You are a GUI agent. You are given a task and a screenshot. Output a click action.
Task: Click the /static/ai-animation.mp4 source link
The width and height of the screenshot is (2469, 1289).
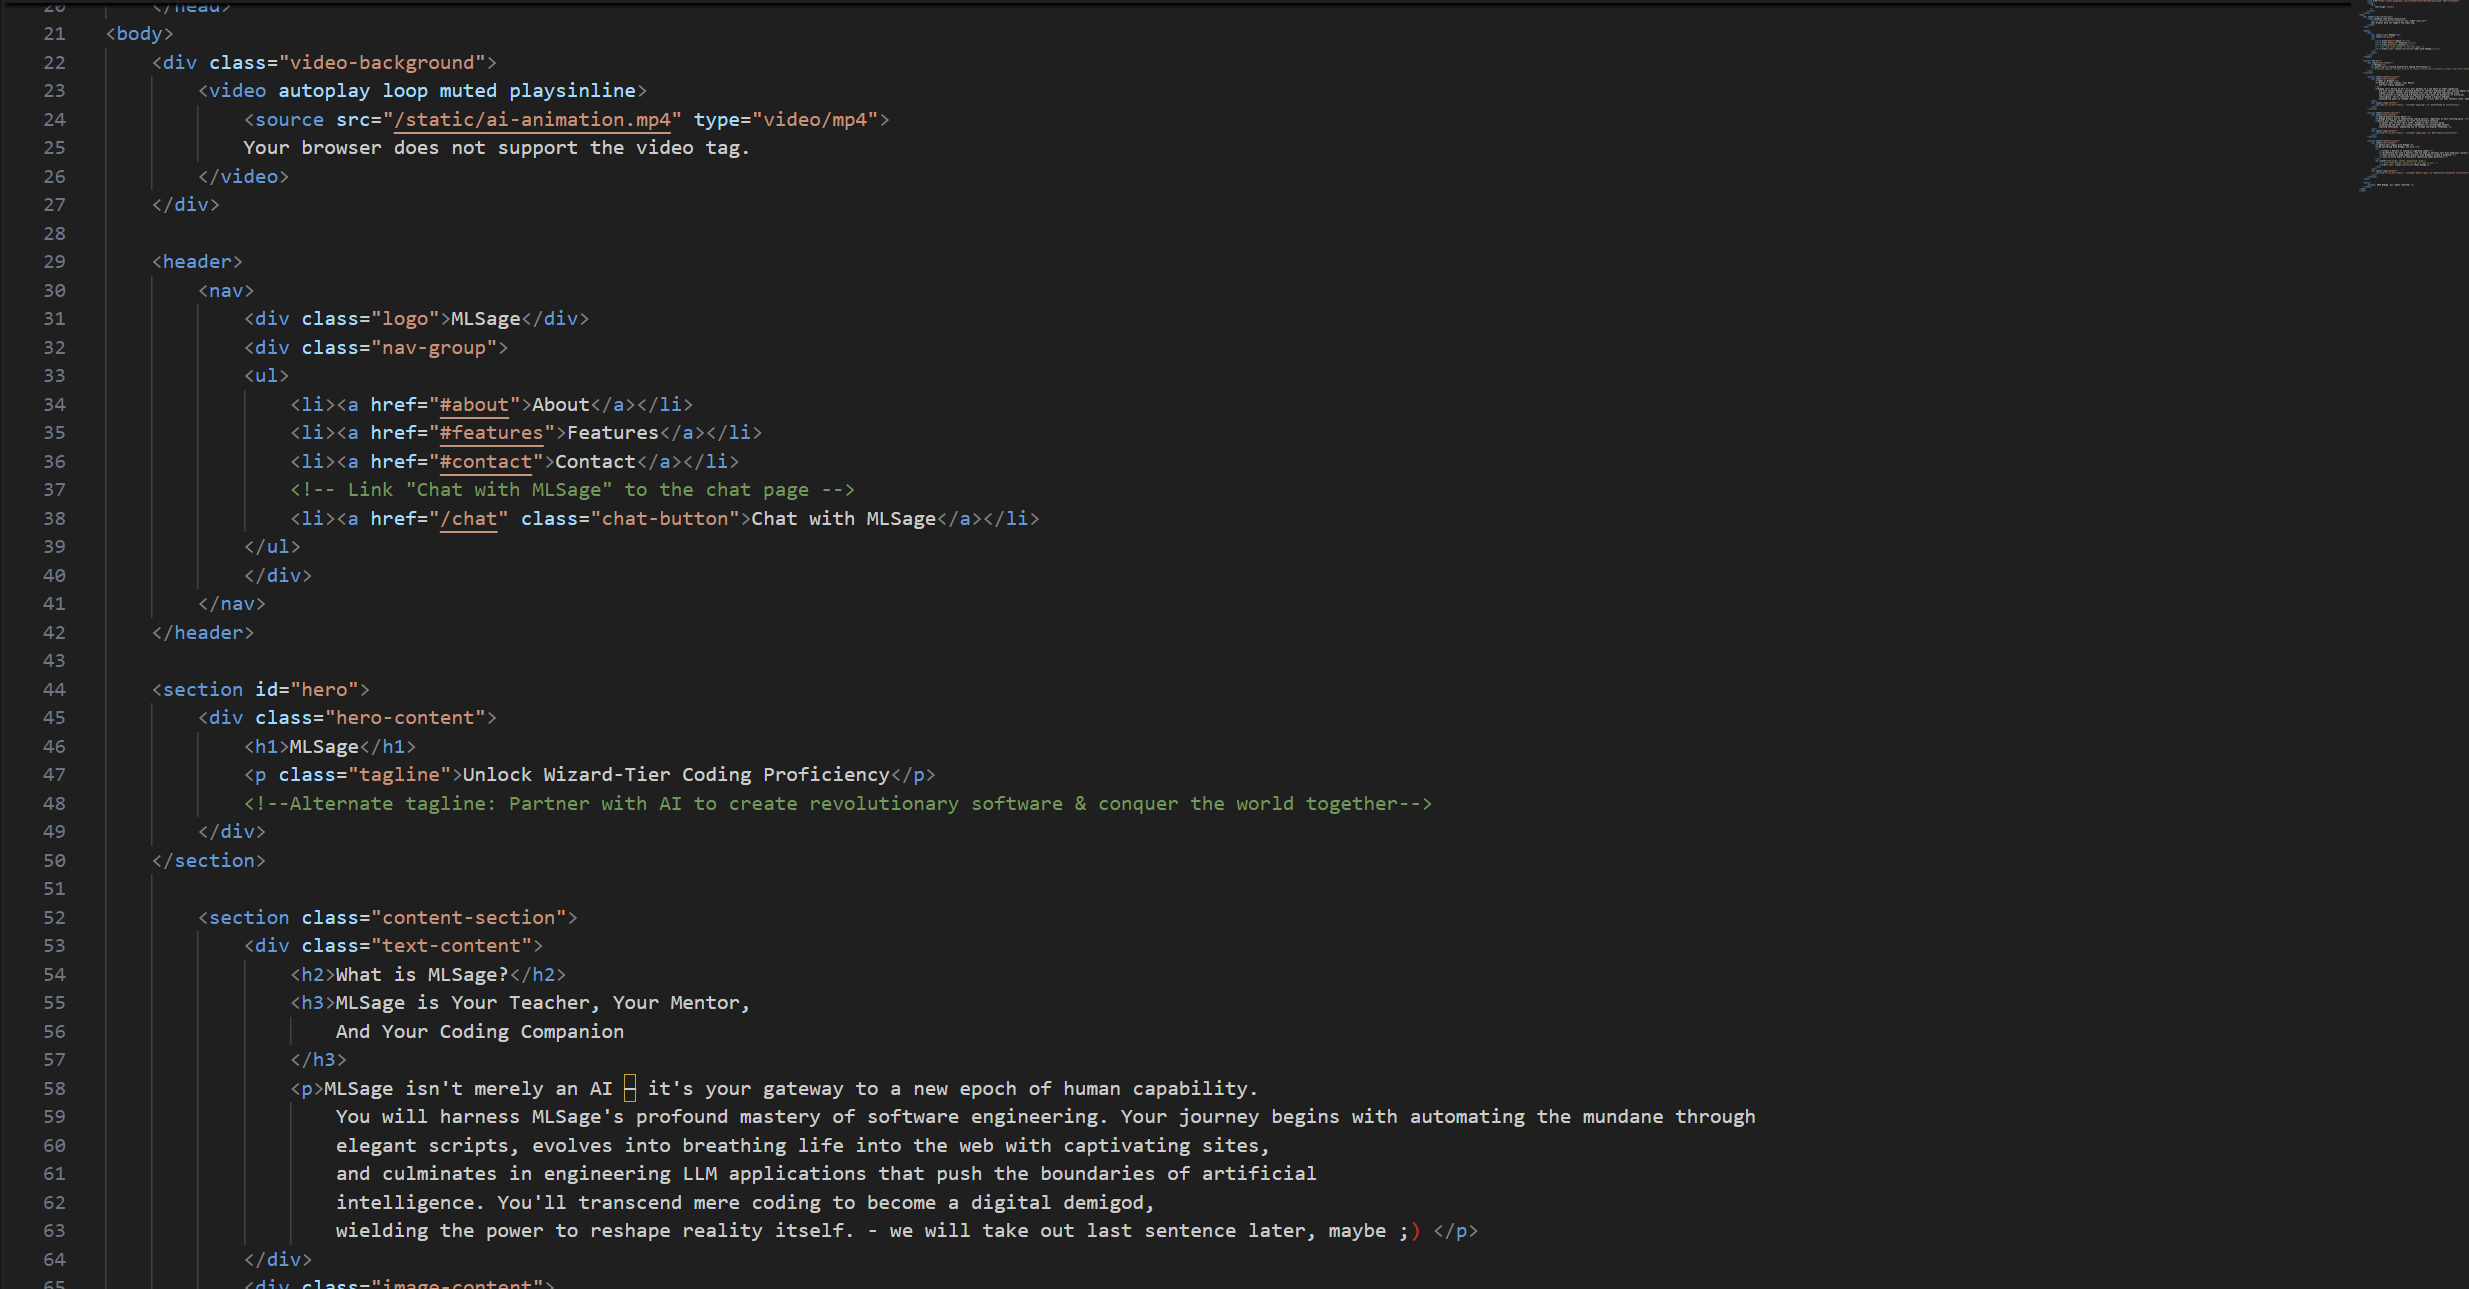point(532,120)
